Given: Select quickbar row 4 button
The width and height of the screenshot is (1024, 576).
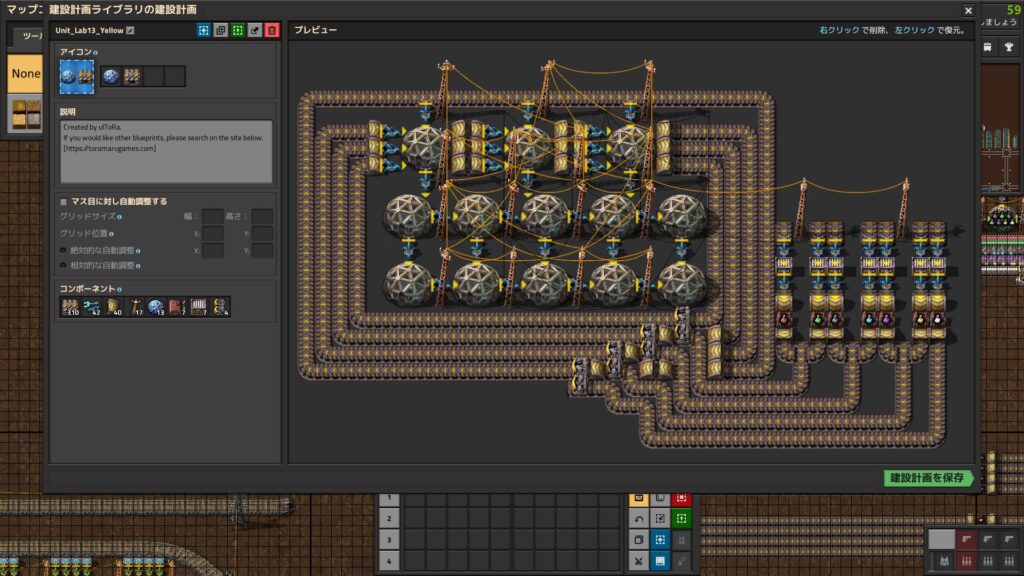Looking at the screenshot, I should (389, 561).
